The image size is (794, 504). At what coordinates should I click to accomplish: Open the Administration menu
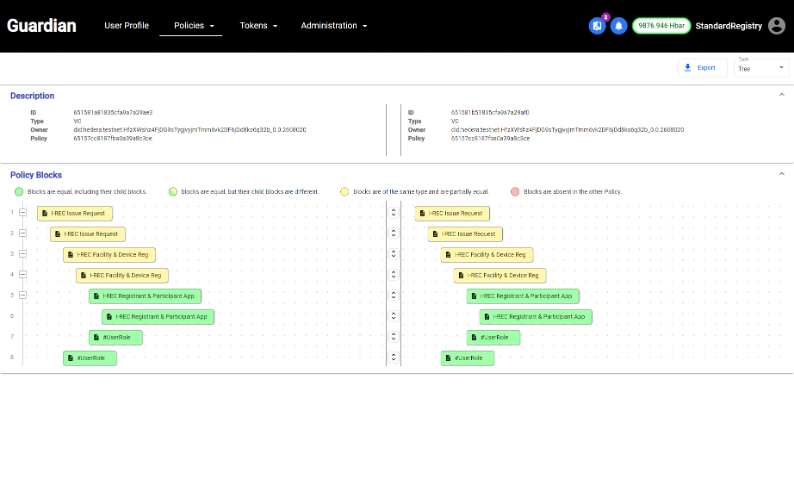click(x=334, y=26)
